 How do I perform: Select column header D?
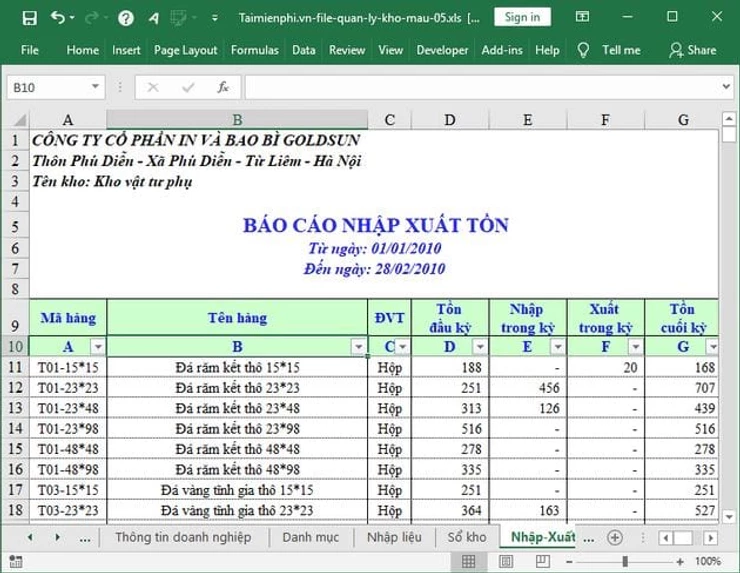click(x=450, y=120)
